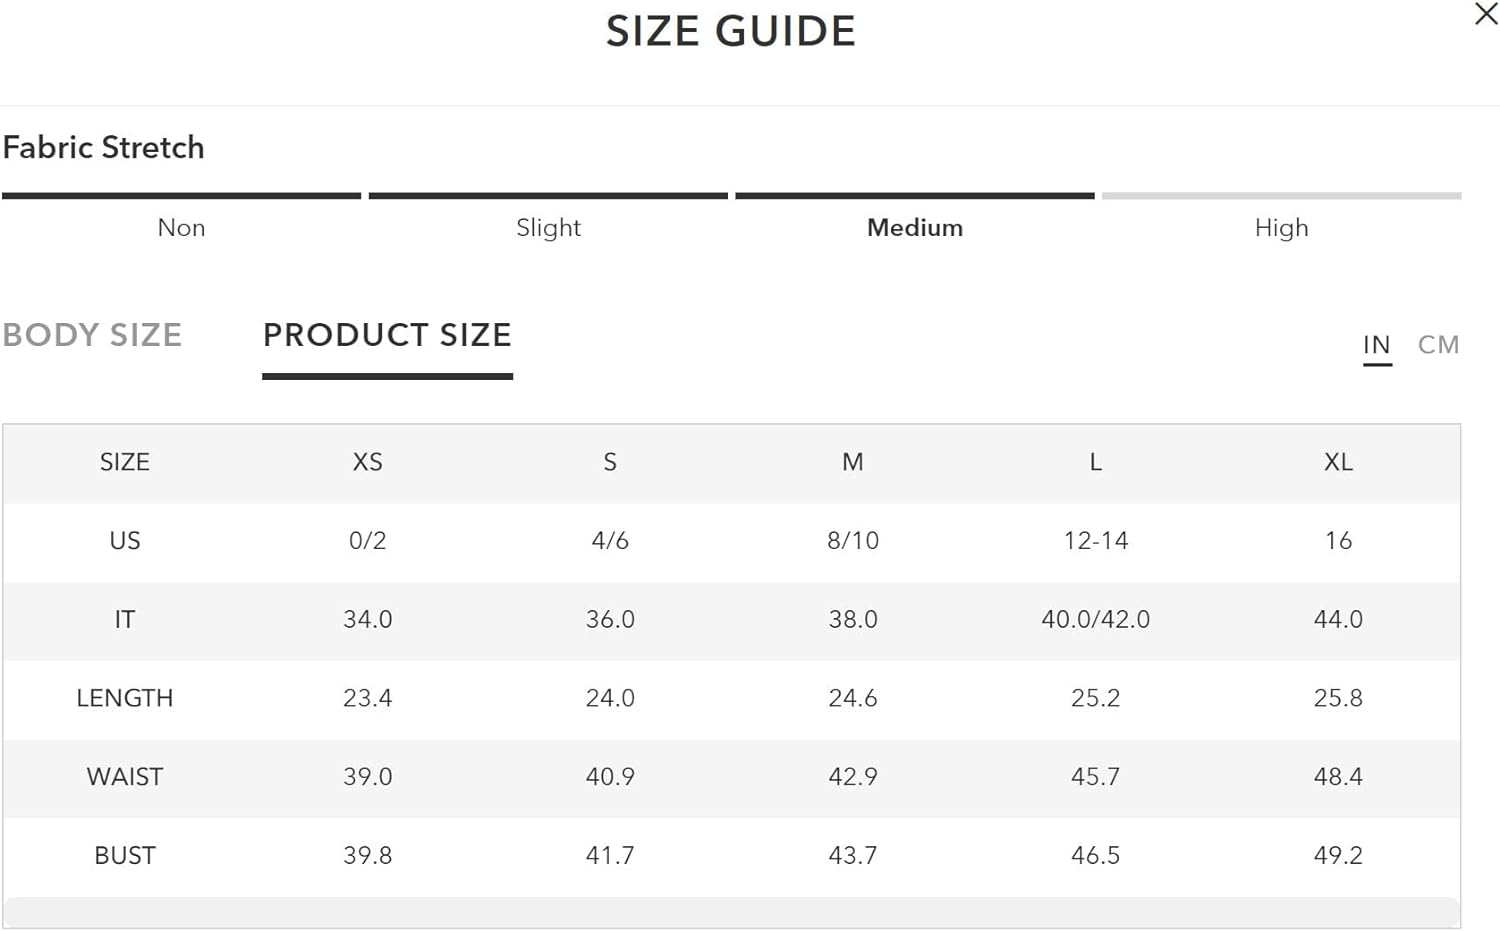Click the IT 40.0/42.0 cell
Screen dimensions: 1500x931
1095,620
